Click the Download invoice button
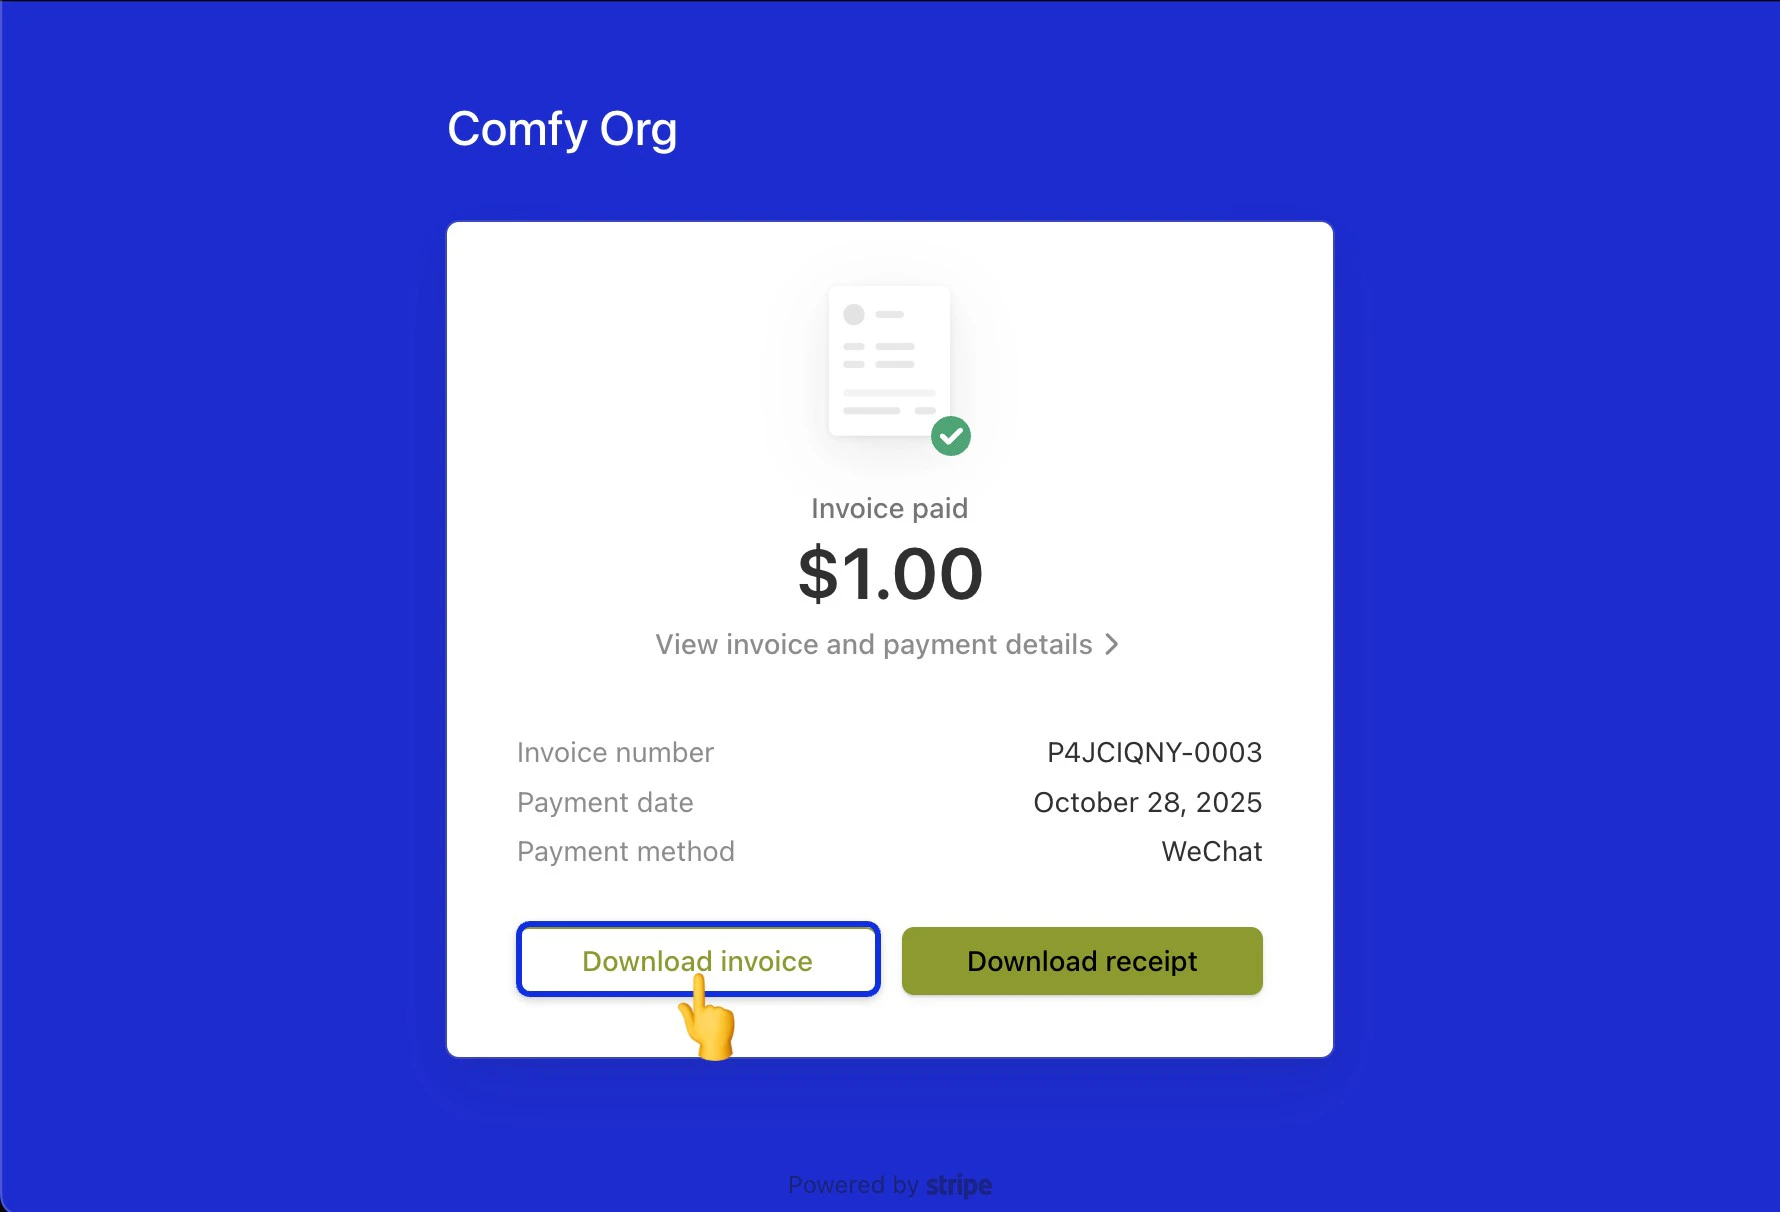 (697, 960)
